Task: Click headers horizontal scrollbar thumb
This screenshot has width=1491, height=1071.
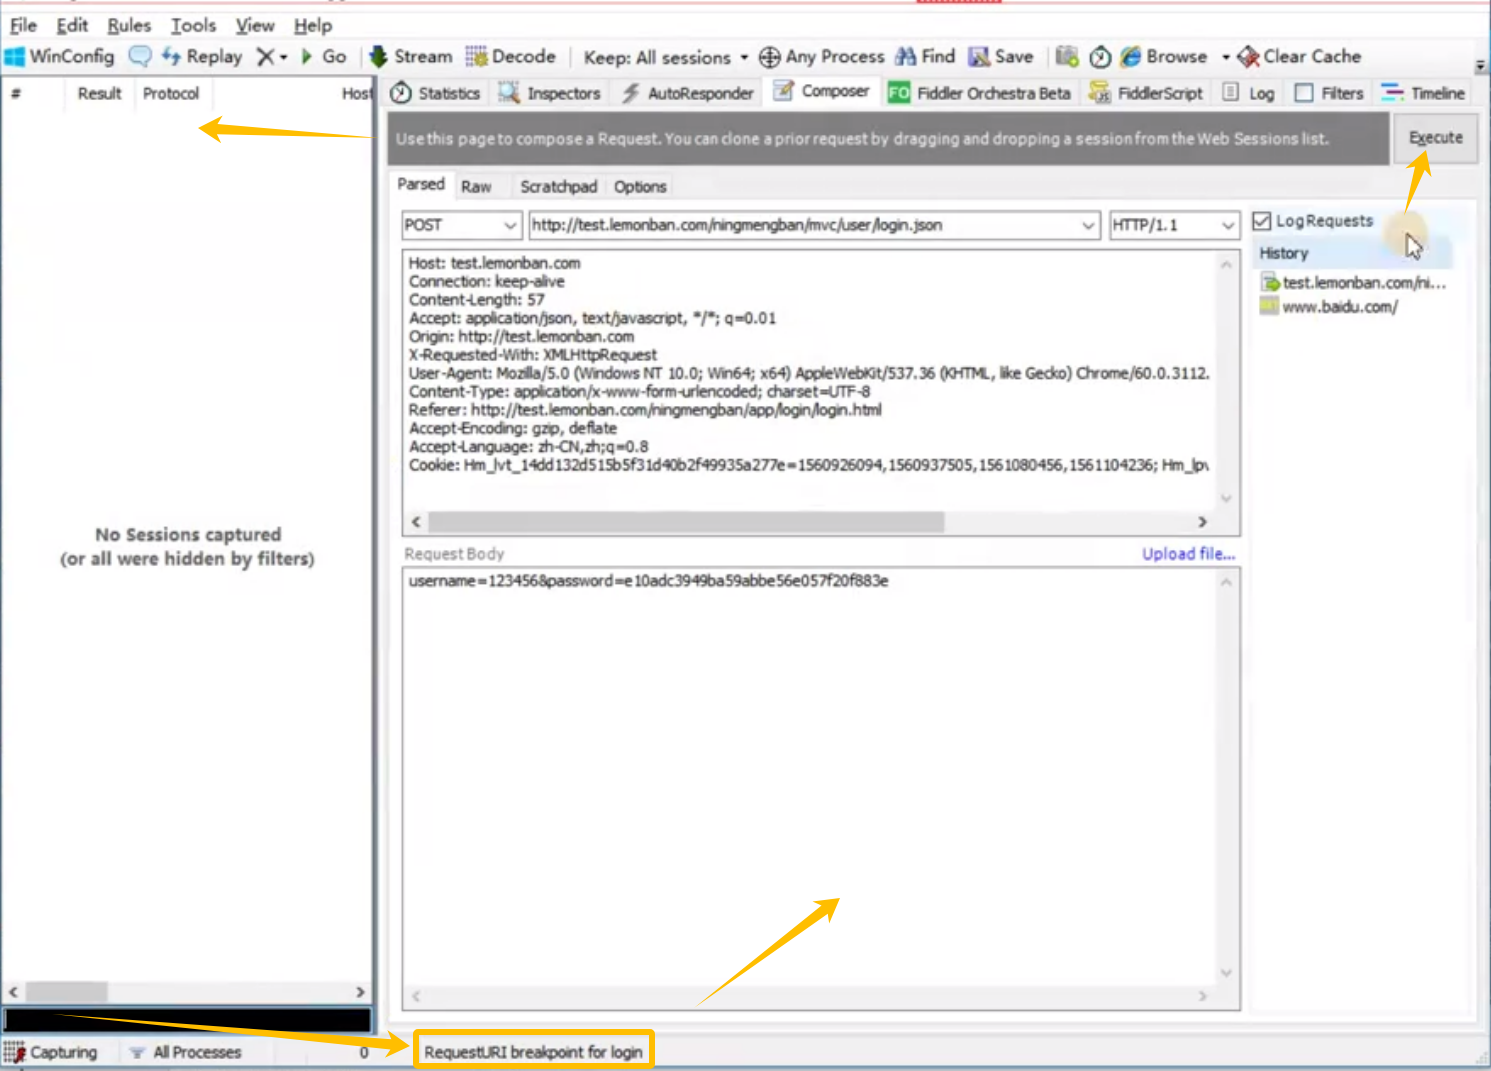Action: [686, 522]
